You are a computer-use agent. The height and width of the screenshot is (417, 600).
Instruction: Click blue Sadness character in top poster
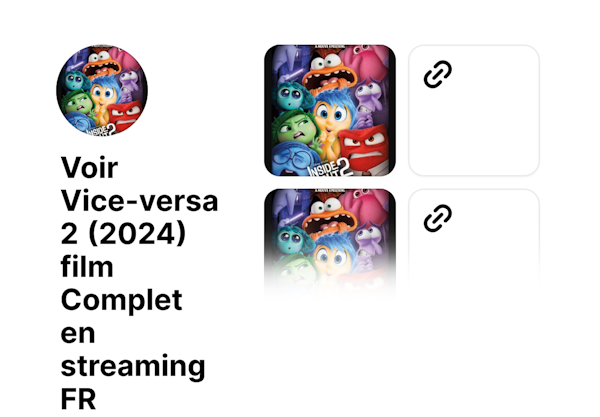tap(295, 159)
